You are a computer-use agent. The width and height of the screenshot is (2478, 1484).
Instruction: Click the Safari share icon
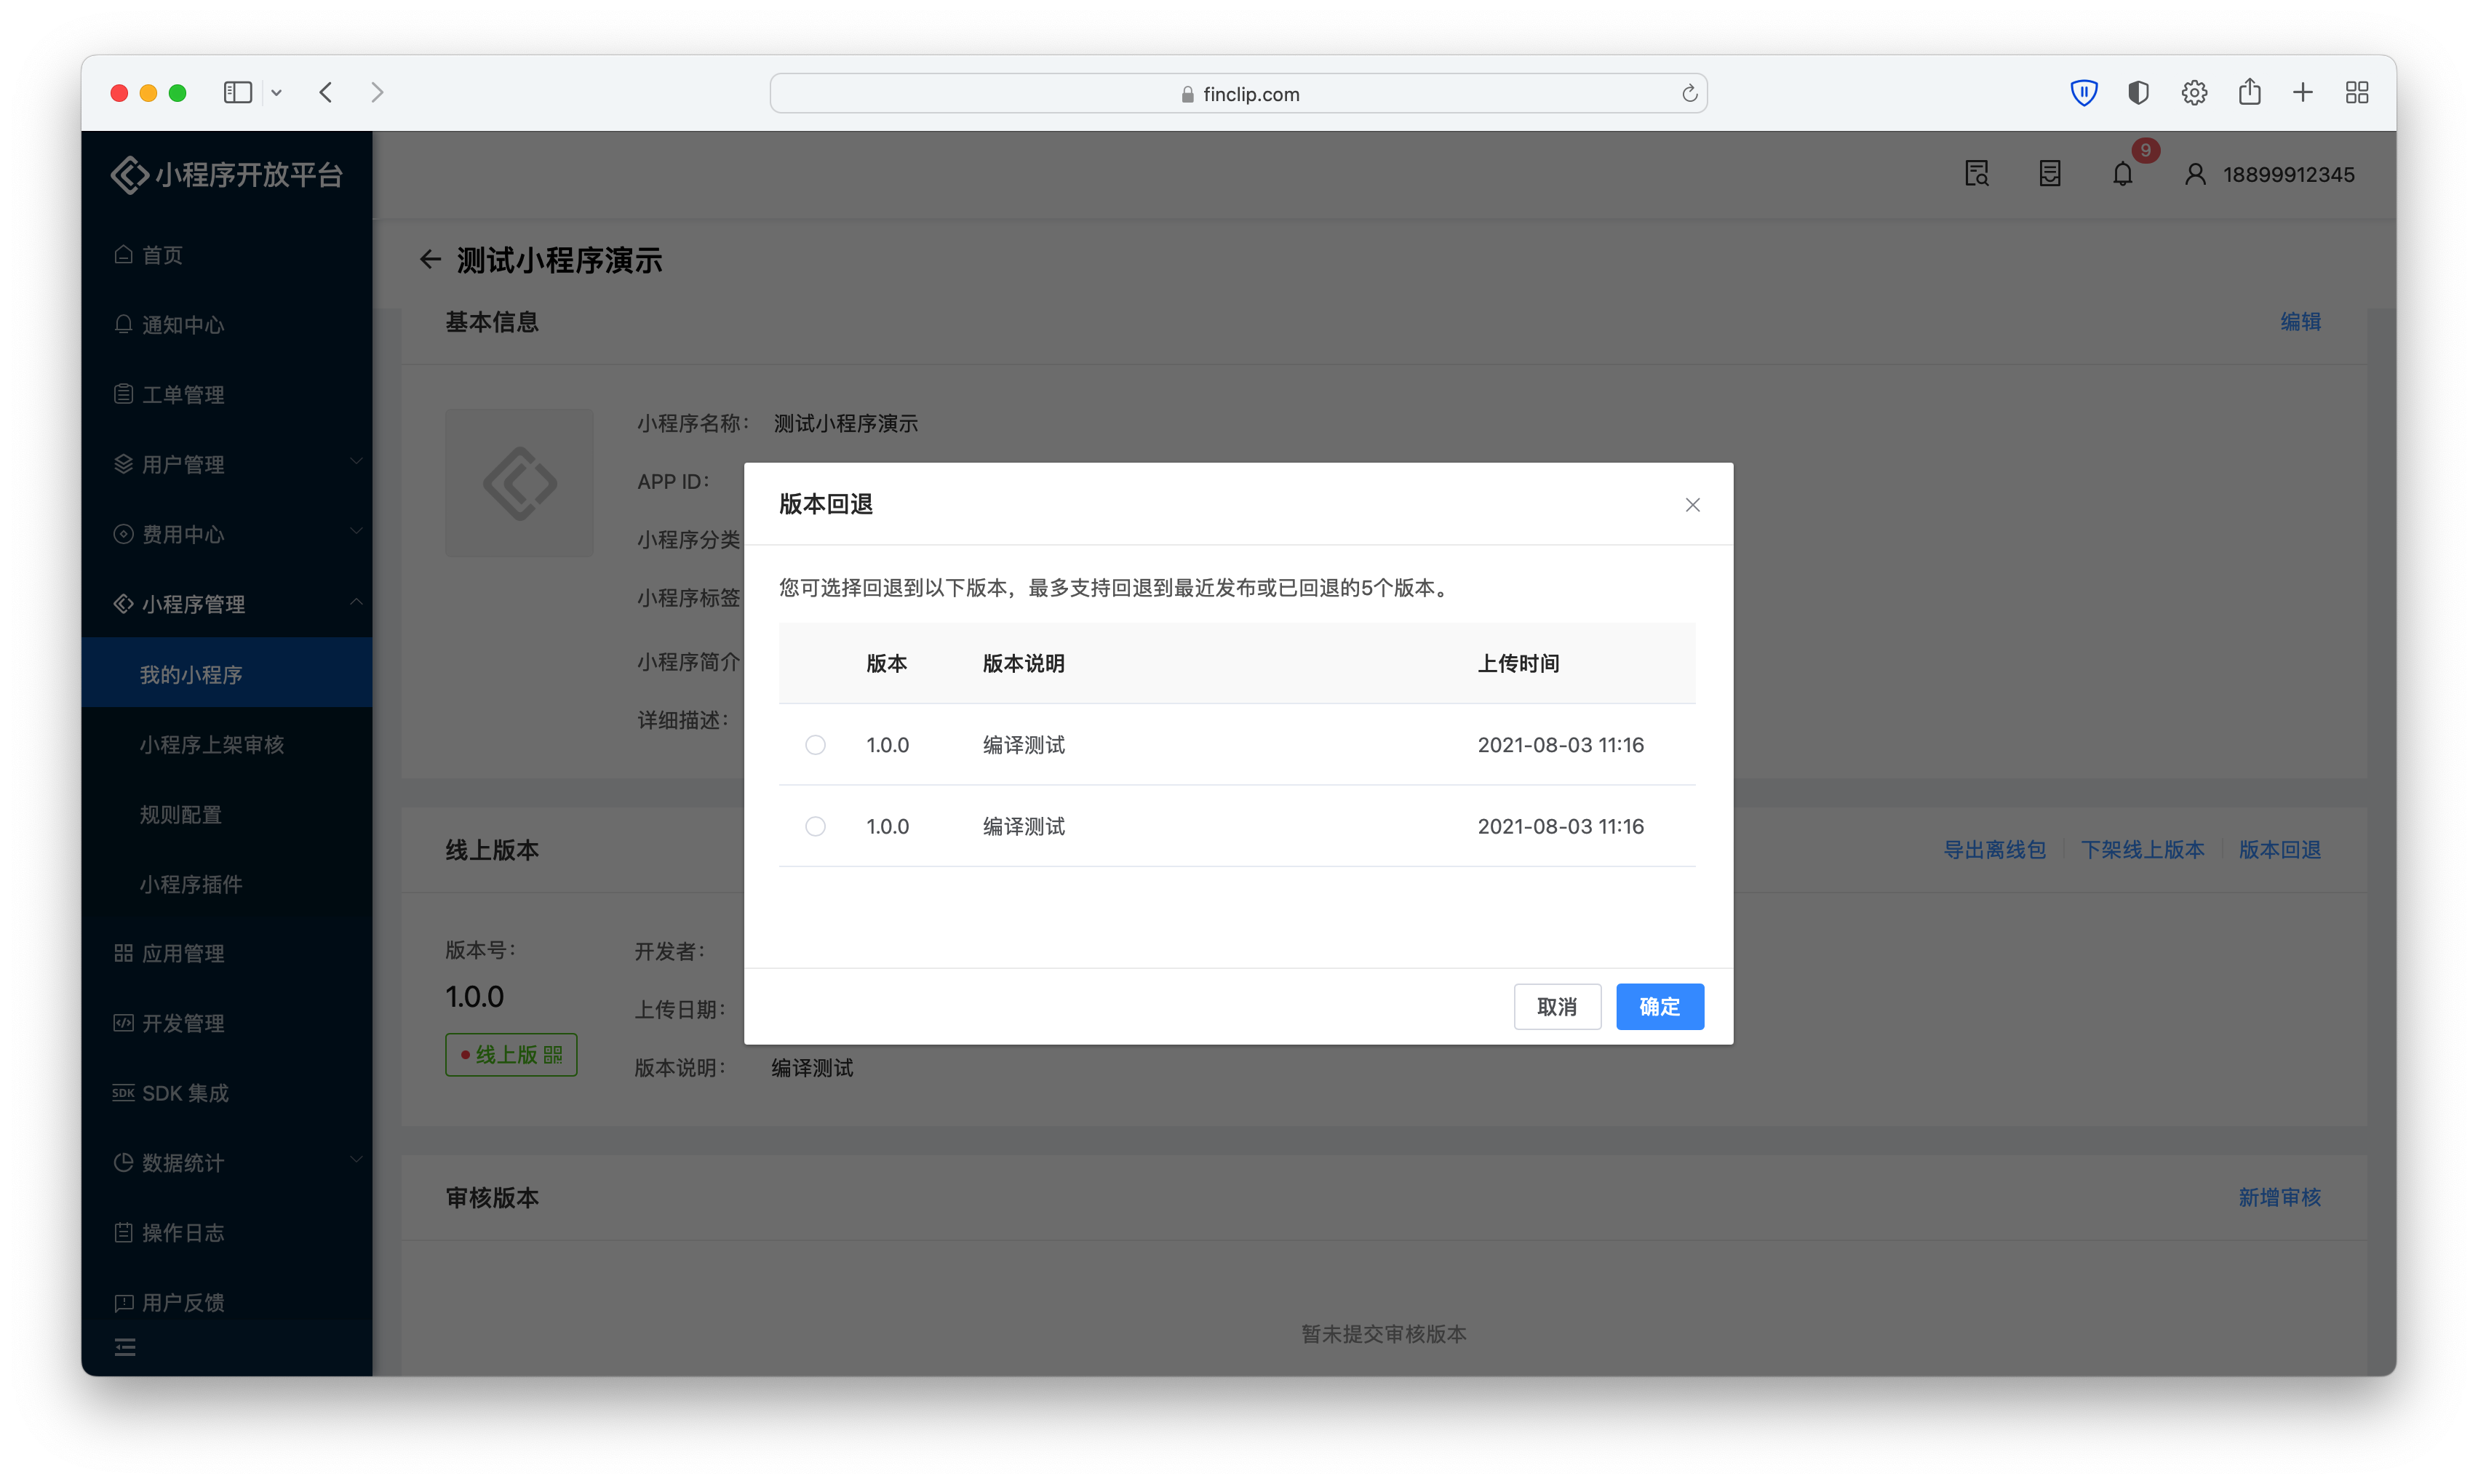click(2249, 92)
